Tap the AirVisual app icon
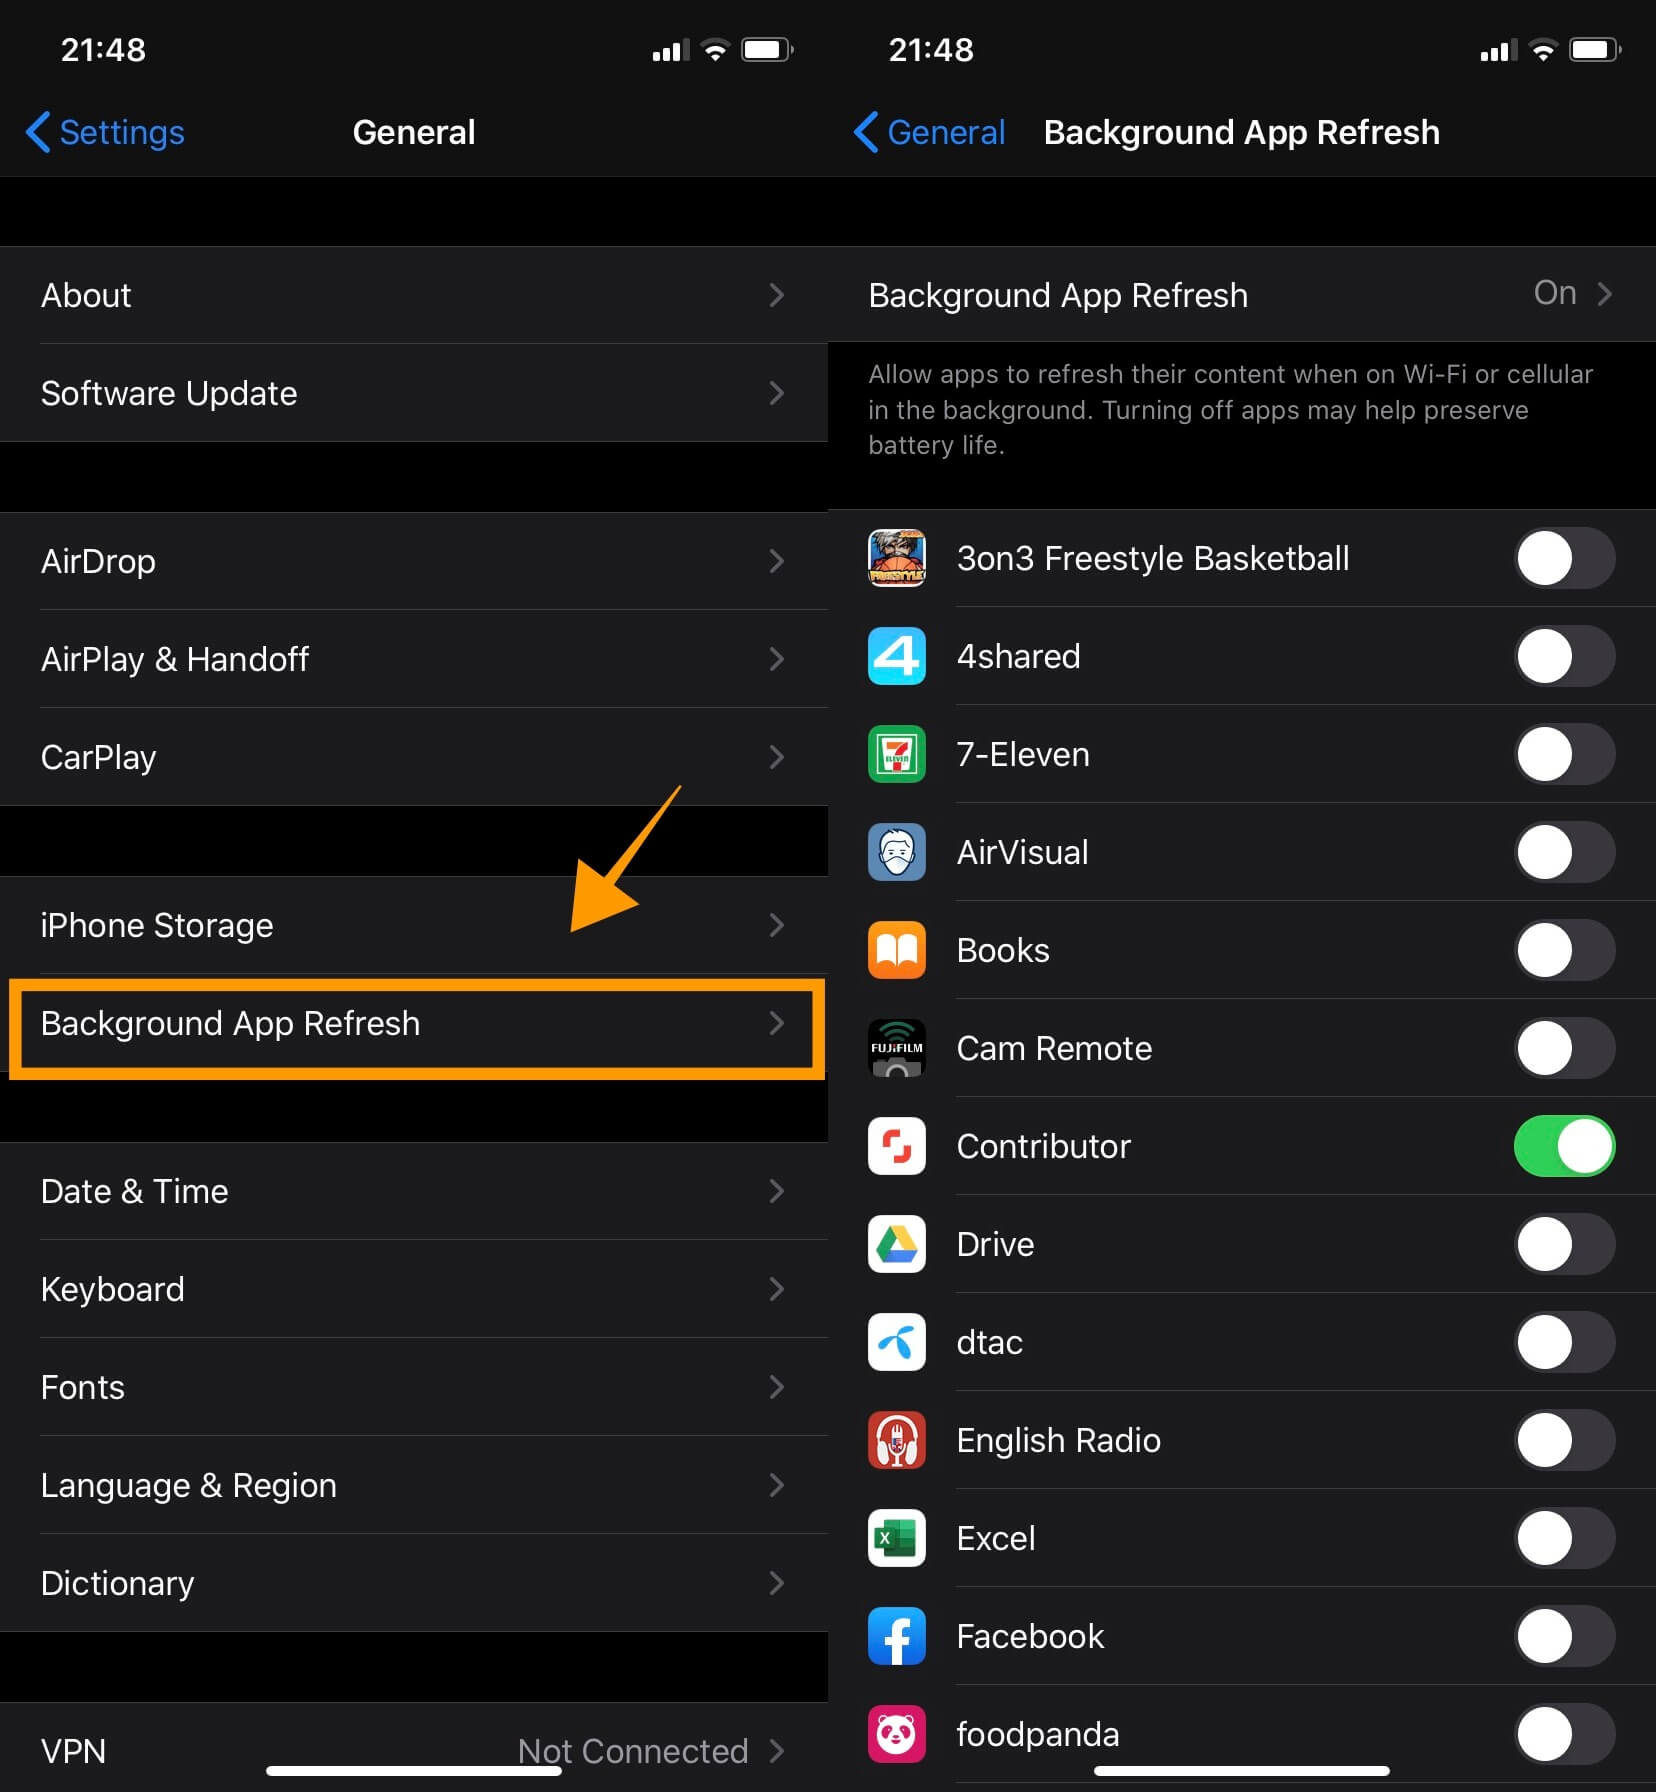Image resolution: width=1656 pixels, height=1792 pixels. pos(896,852)
